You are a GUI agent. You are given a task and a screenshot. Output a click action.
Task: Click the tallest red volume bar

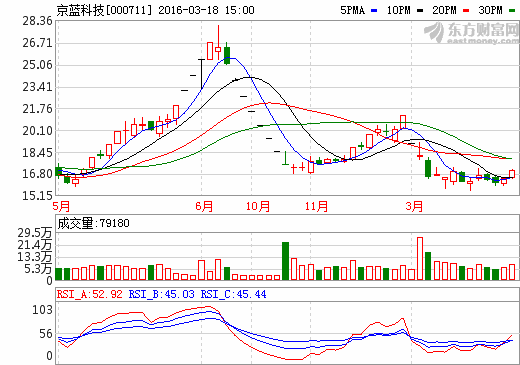420,259
